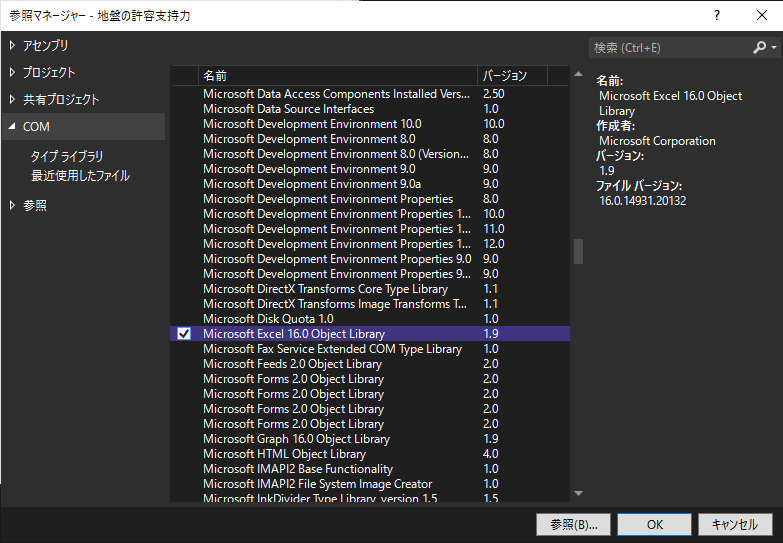Expand the プロジェクト category

(12, 72)
